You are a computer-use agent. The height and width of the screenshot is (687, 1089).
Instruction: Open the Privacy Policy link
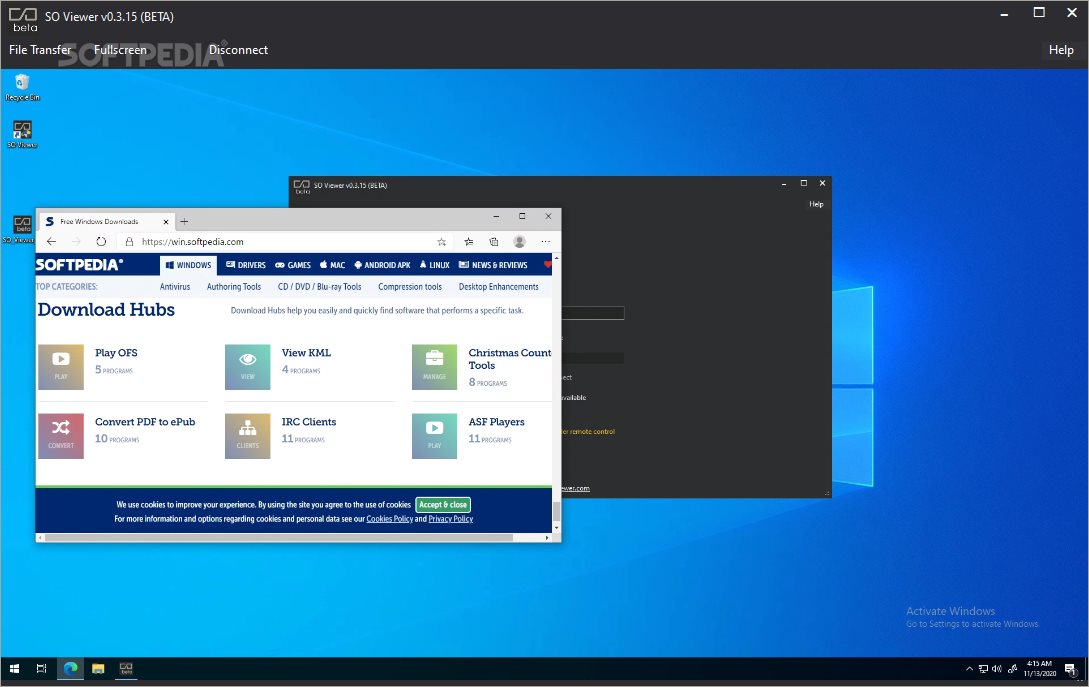451,519
